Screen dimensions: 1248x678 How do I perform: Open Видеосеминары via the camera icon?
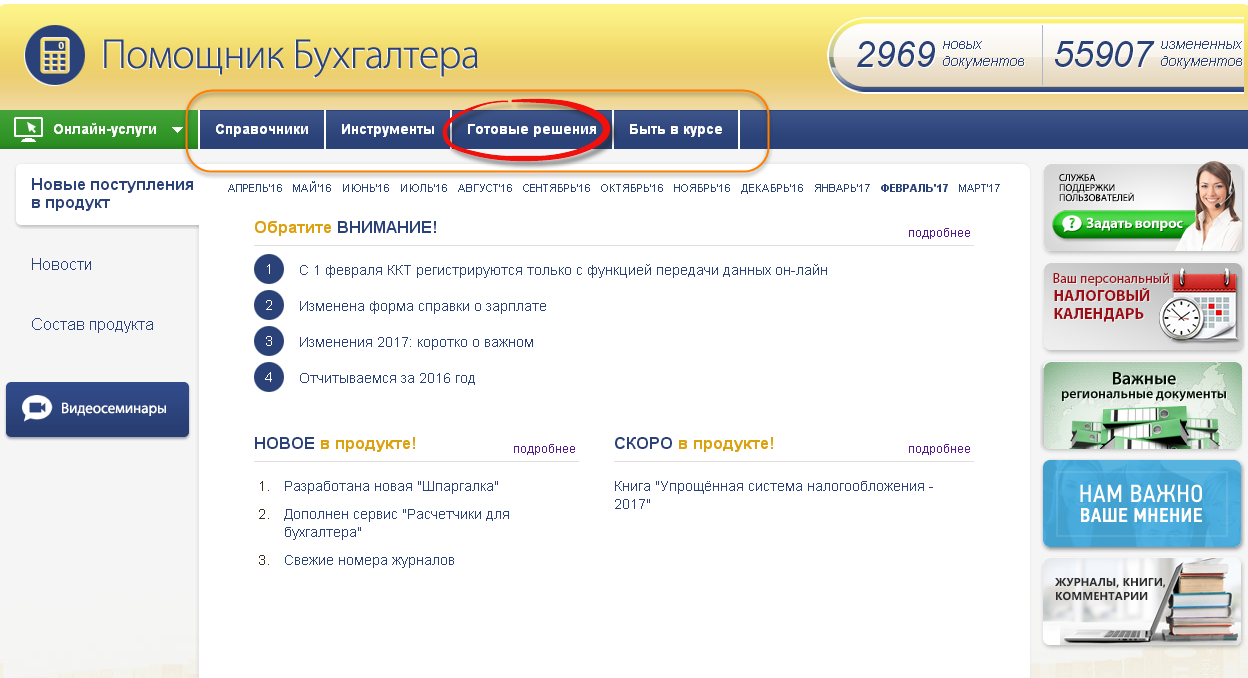pos(37,409)
